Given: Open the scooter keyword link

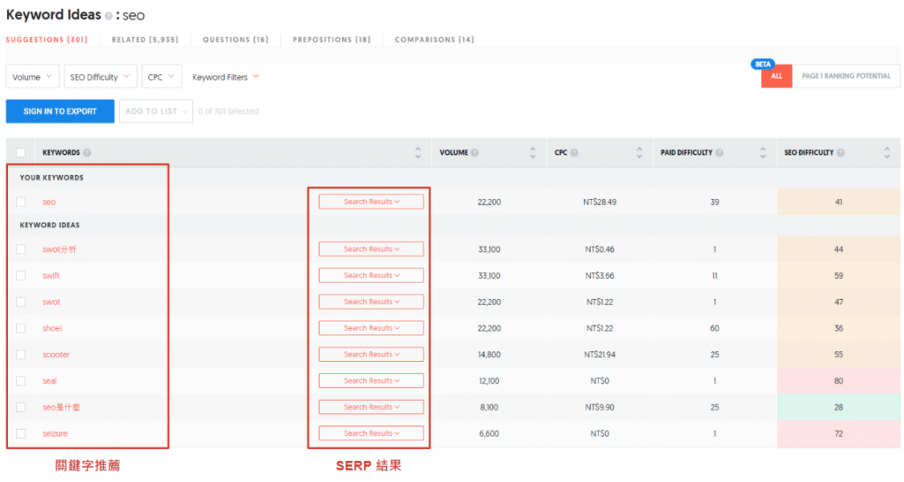Looking at the screenshot, I should (56, 355).
